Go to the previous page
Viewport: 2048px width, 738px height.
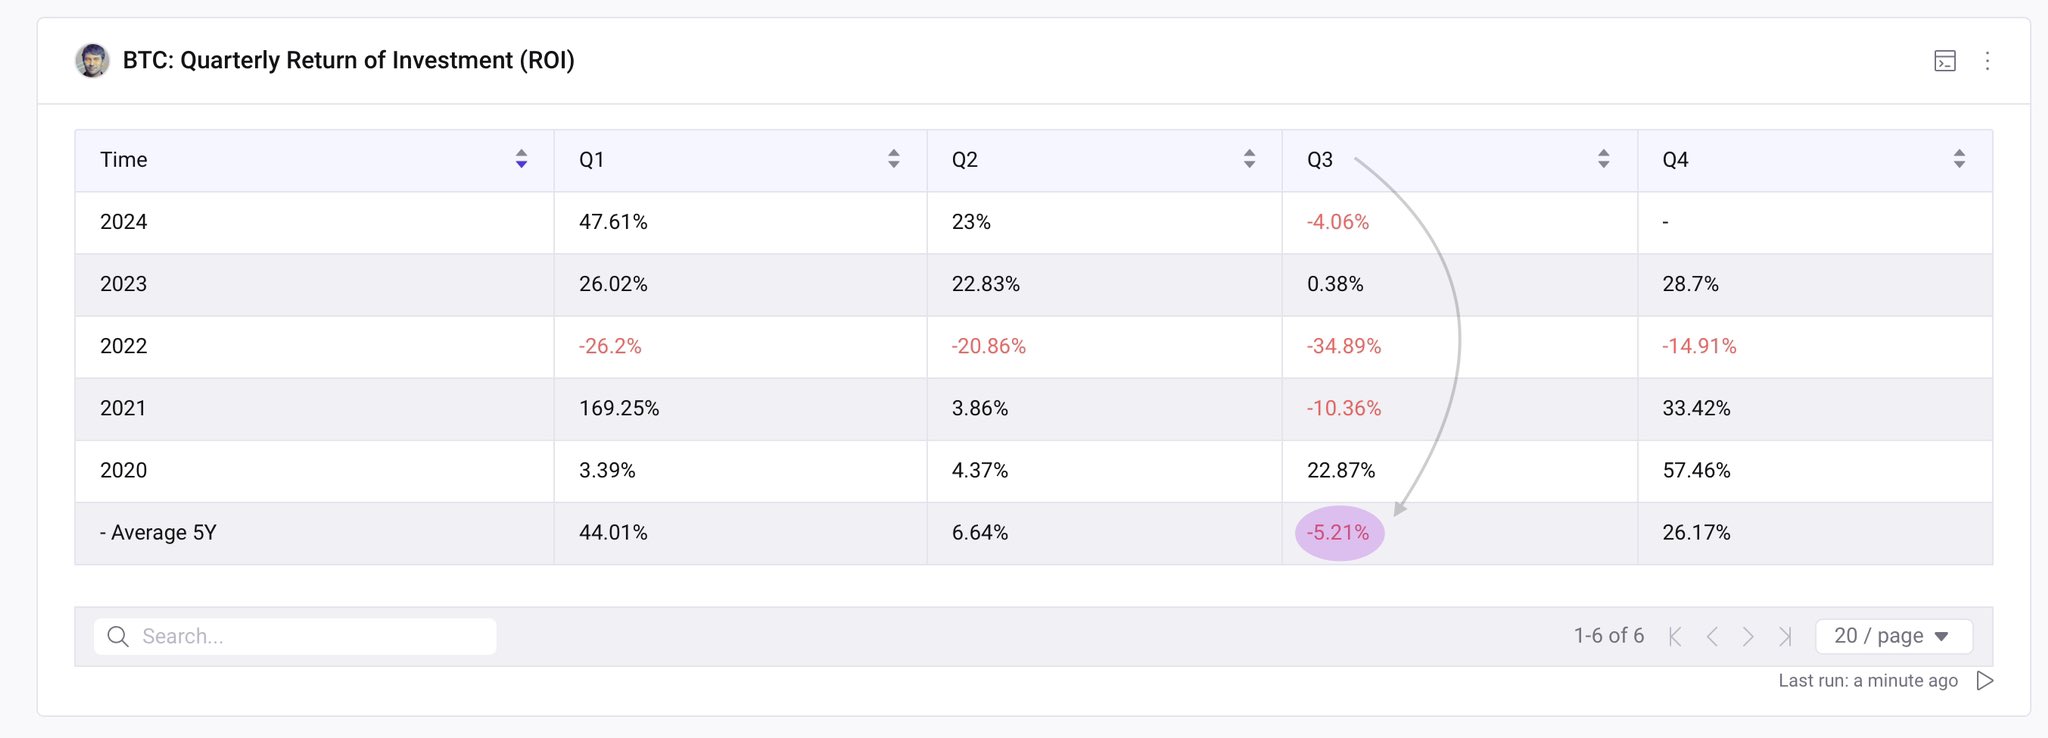coord(1712,636)
